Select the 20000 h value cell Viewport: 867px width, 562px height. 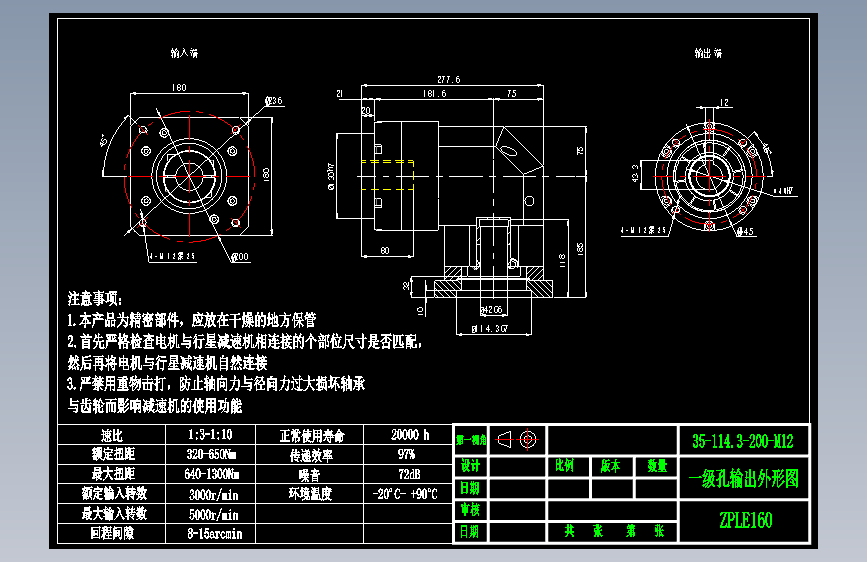[x=410, y=435]
